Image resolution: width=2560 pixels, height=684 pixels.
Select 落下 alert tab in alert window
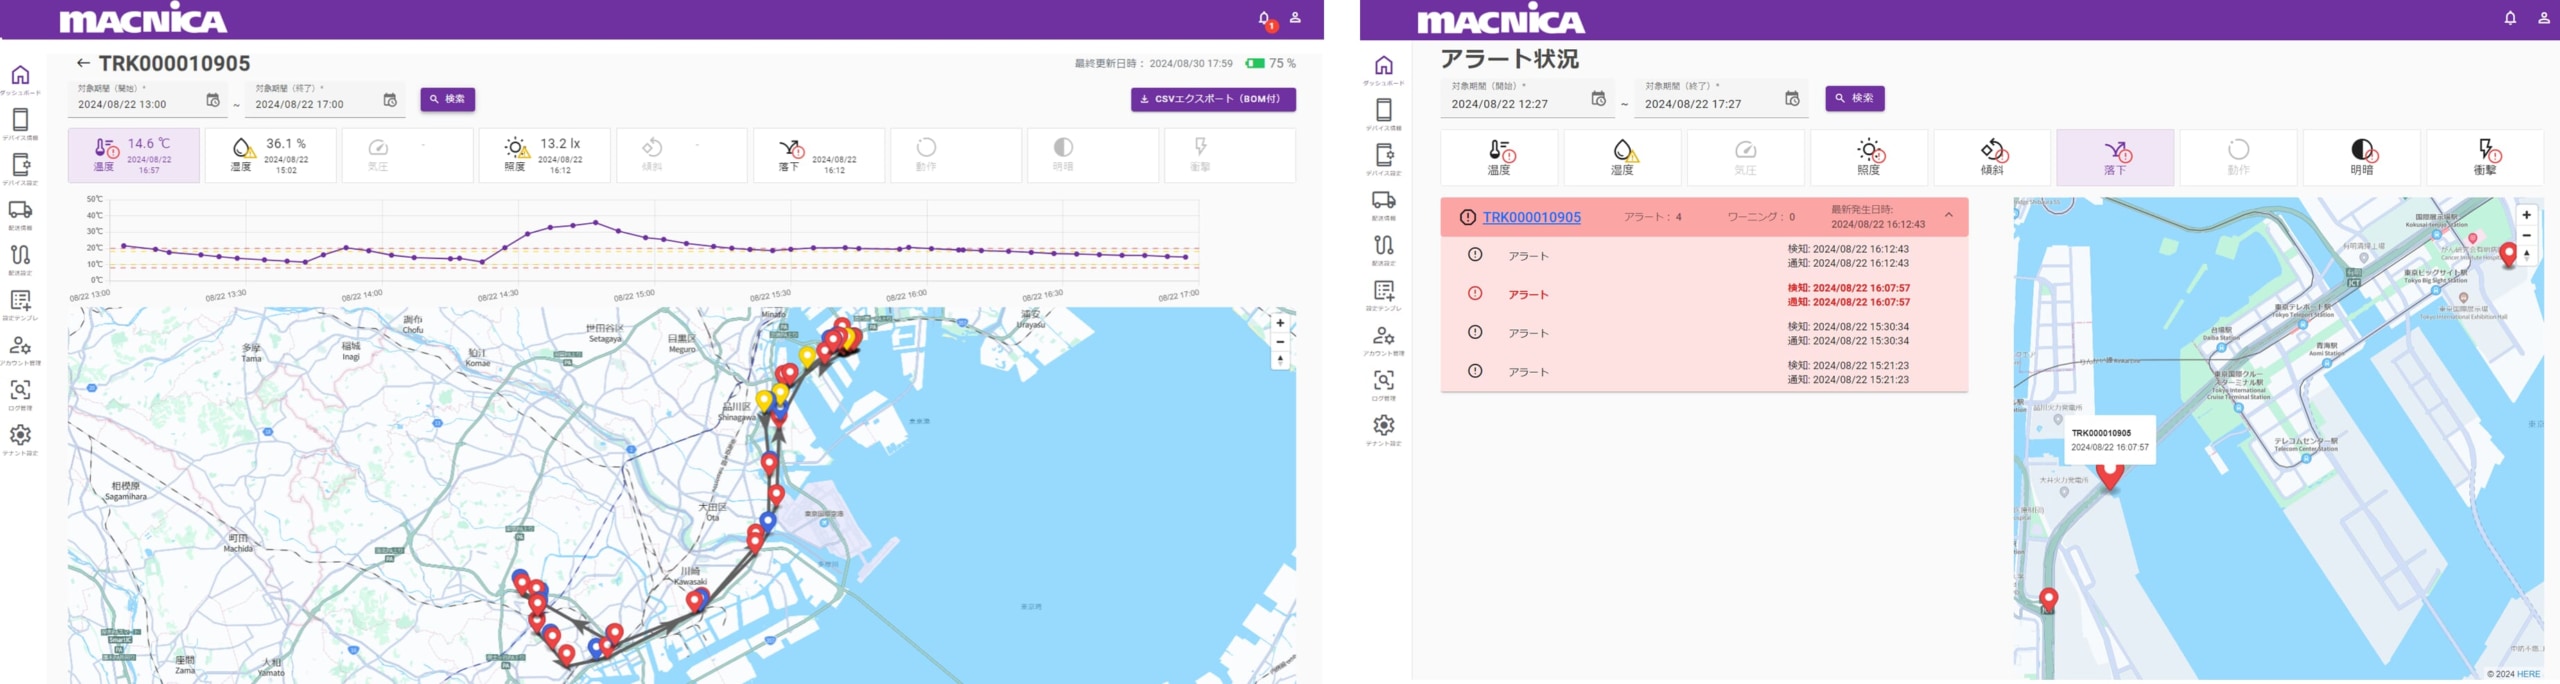point(2115,158)
